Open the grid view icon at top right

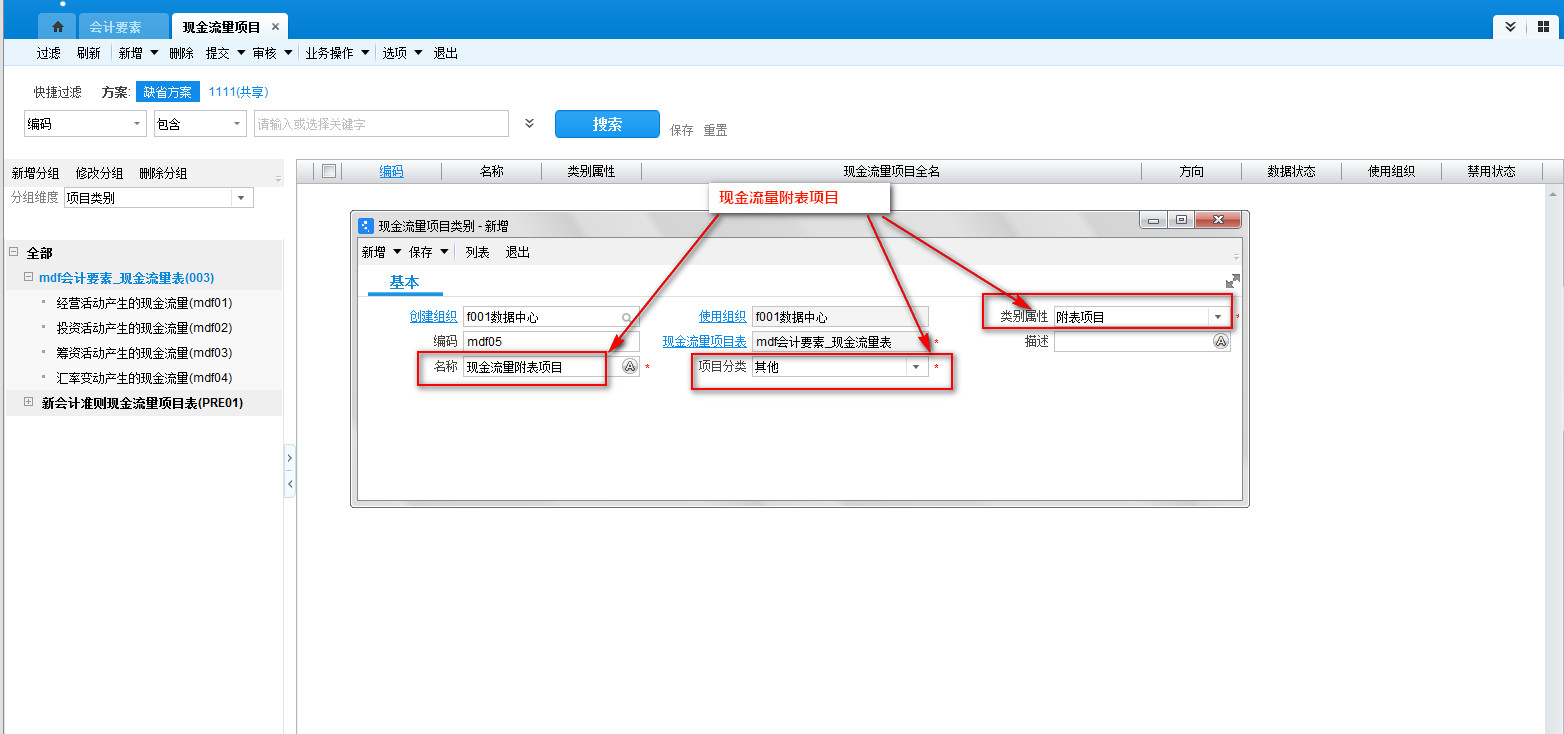[1543, 27]
